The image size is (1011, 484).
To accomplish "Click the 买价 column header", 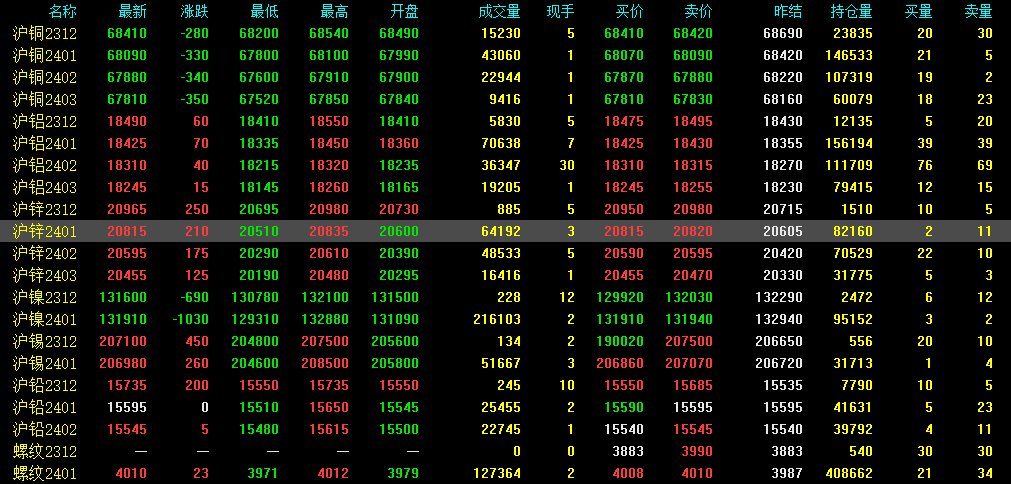I will (629, 11).
